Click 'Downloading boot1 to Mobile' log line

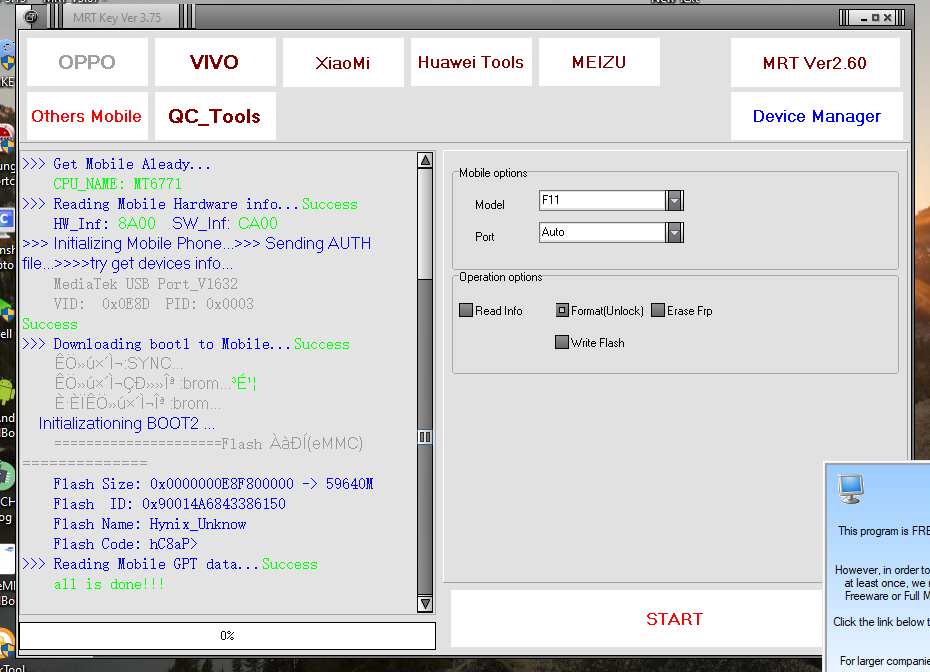pos(186,344)
